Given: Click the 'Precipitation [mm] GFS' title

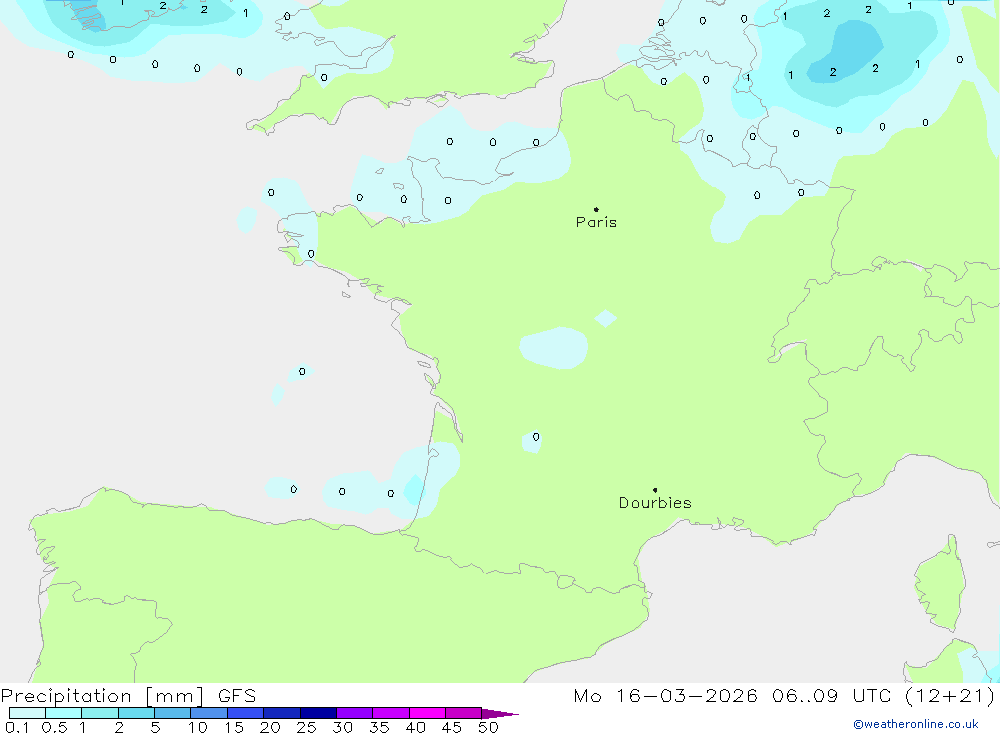Looking at the screenshot, I should click(128, 695).
